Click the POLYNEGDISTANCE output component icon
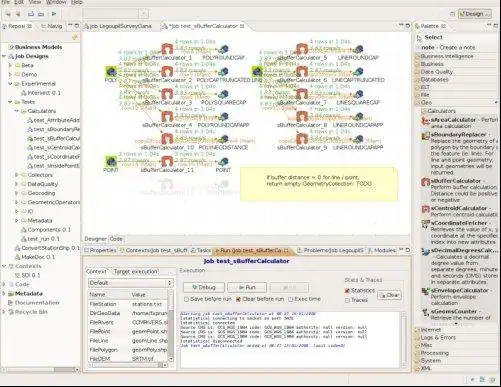Image resolution: width=501 pixels, height=387 pixels. click(x=223, y=139)
